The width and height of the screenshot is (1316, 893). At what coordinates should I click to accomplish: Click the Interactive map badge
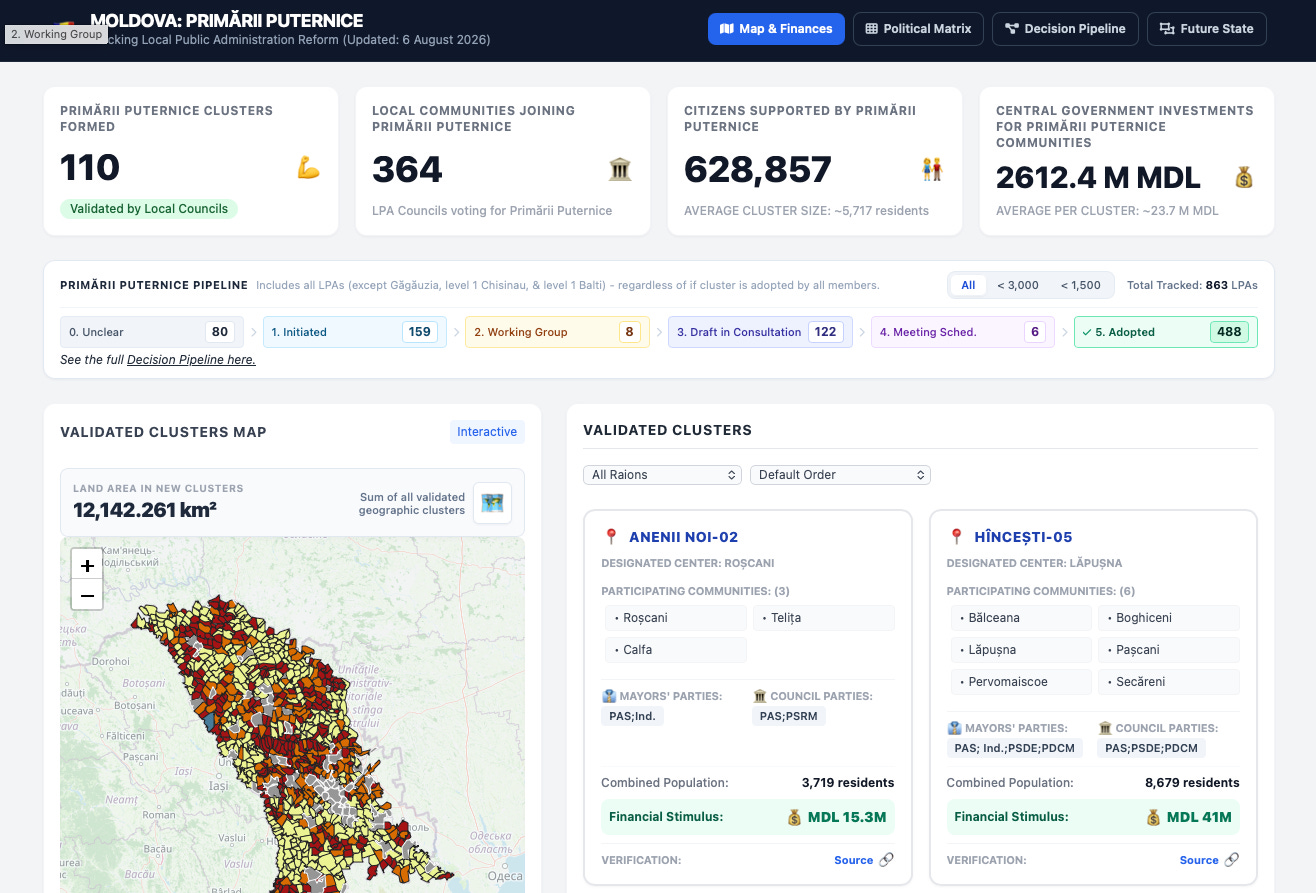[x=487, y=432]
